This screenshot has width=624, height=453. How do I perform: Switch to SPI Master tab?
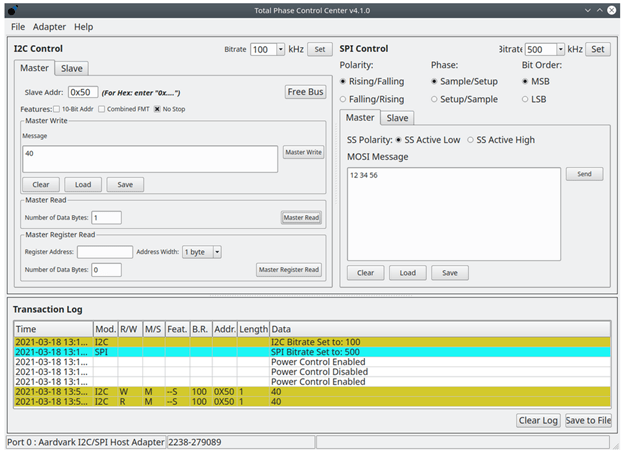[360, 118]
